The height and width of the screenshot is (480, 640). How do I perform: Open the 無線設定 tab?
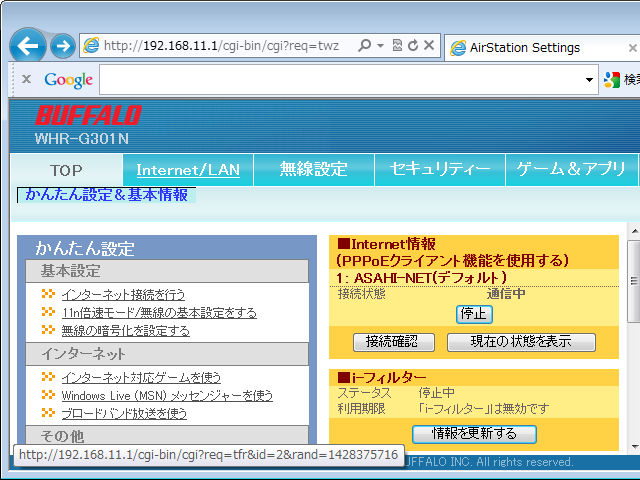coord(313,170)
